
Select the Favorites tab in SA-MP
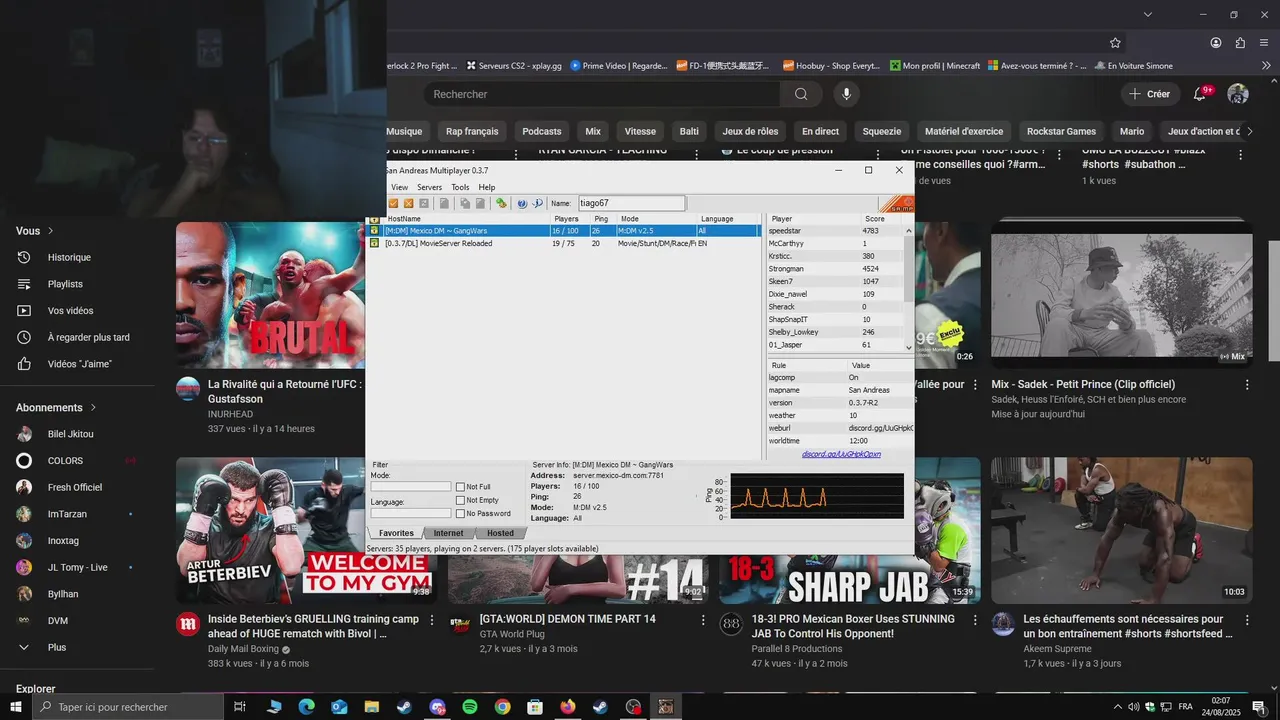click(x=396, y=533)
